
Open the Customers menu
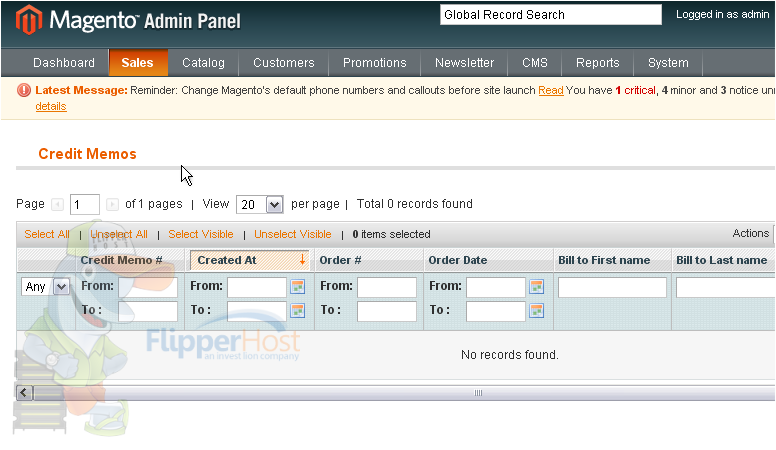click(x=284, y=63)
